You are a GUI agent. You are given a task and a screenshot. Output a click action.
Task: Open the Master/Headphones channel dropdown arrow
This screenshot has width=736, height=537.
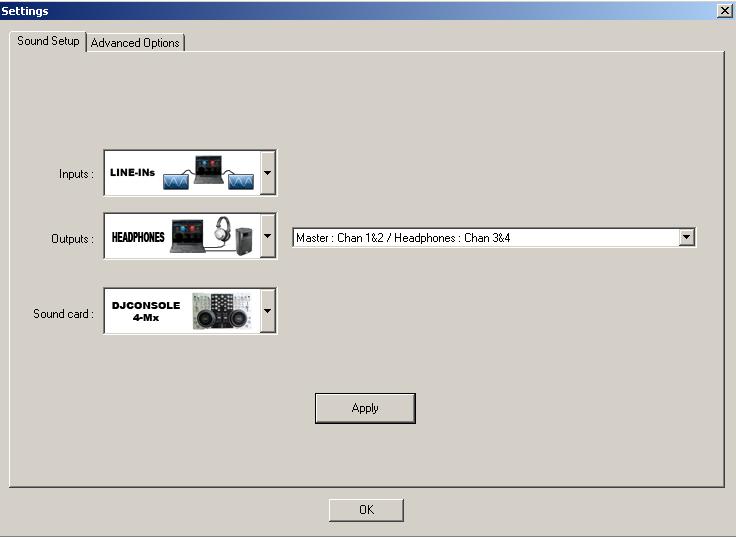pos(686,238)
